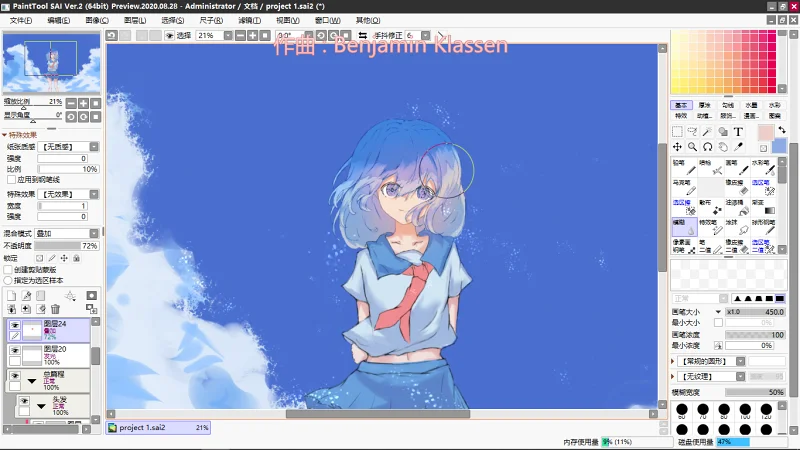Image resolution: width=800 pixels, height=450 pixels.
Task: Click the project 1.sai2 document tab
Action: (158, 428)
